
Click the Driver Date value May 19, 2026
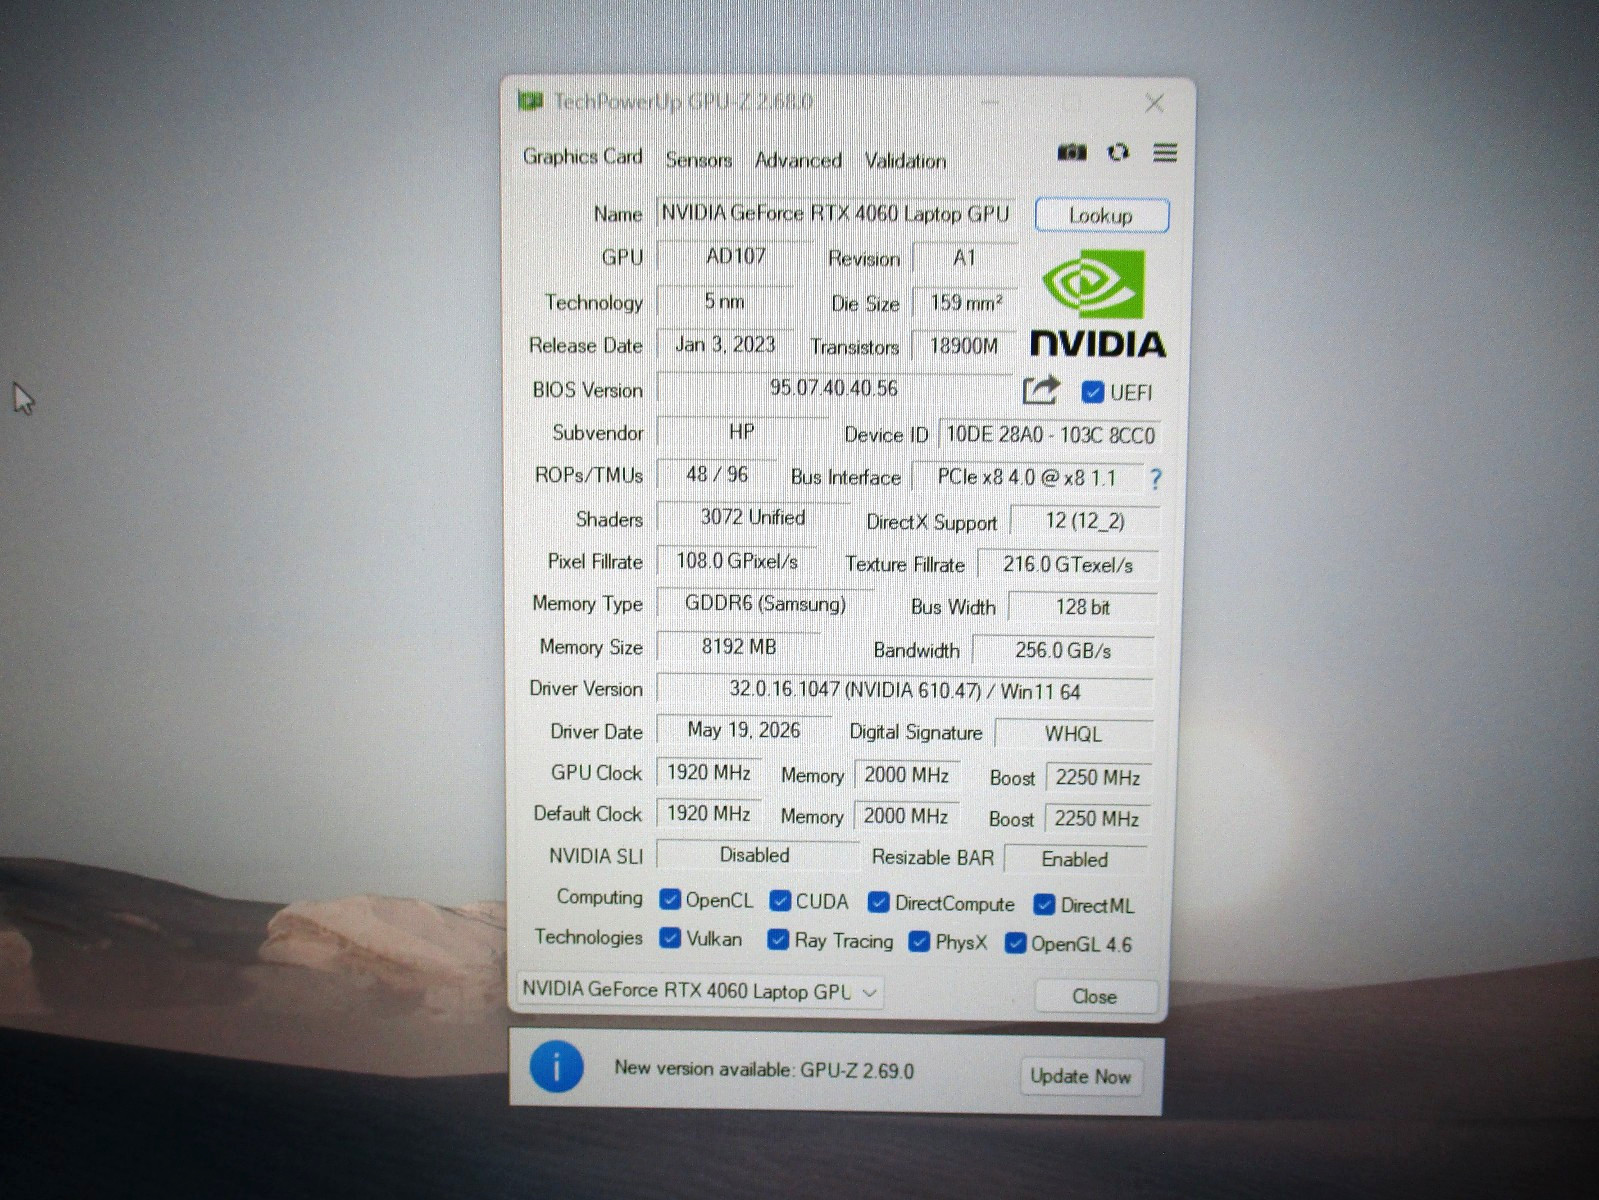744,730
